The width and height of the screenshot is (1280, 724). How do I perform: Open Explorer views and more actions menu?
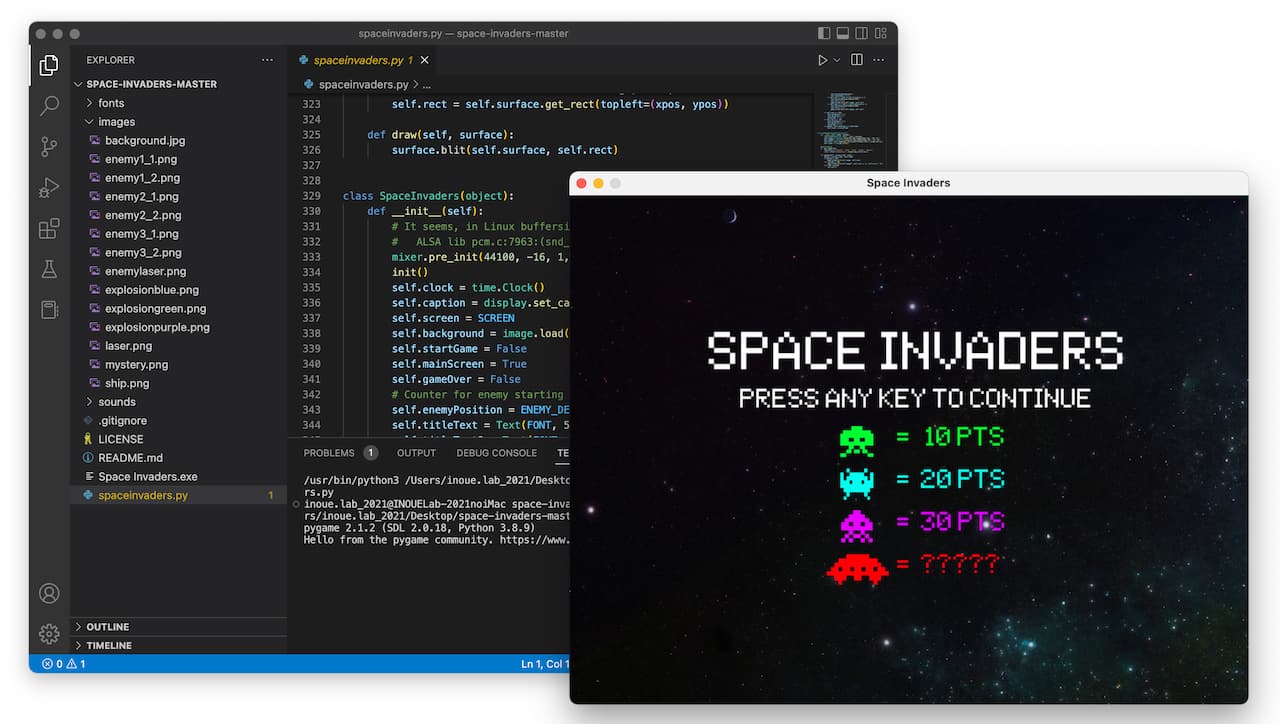267,60
